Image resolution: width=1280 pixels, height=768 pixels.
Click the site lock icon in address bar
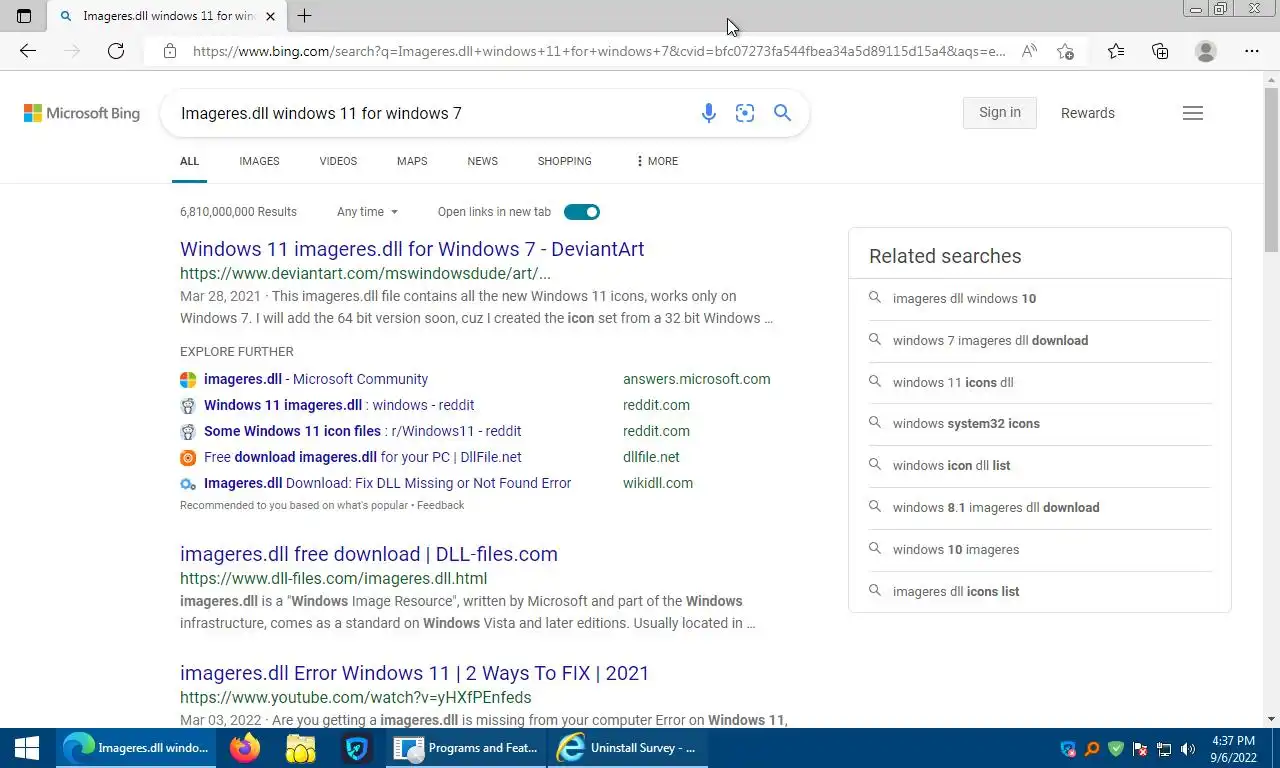[170, 51]
